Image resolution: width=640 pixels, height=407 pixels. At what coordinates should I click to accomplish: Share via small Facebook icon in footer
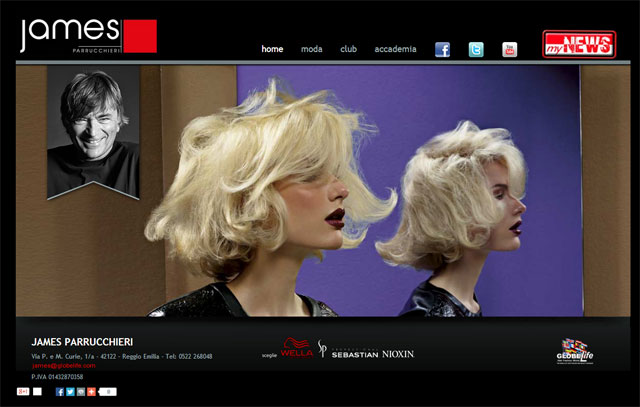pos(60,392)
